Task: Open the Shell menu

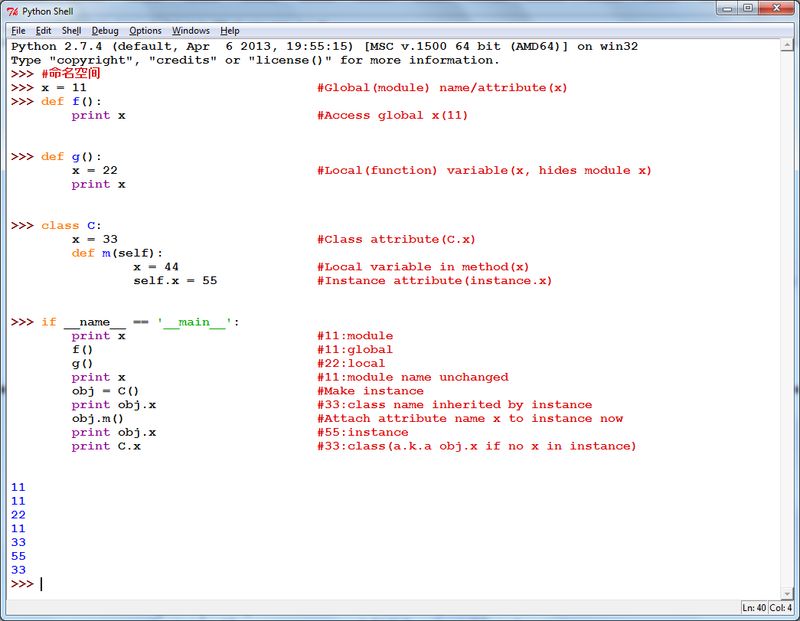Action: tap(71, 31)
